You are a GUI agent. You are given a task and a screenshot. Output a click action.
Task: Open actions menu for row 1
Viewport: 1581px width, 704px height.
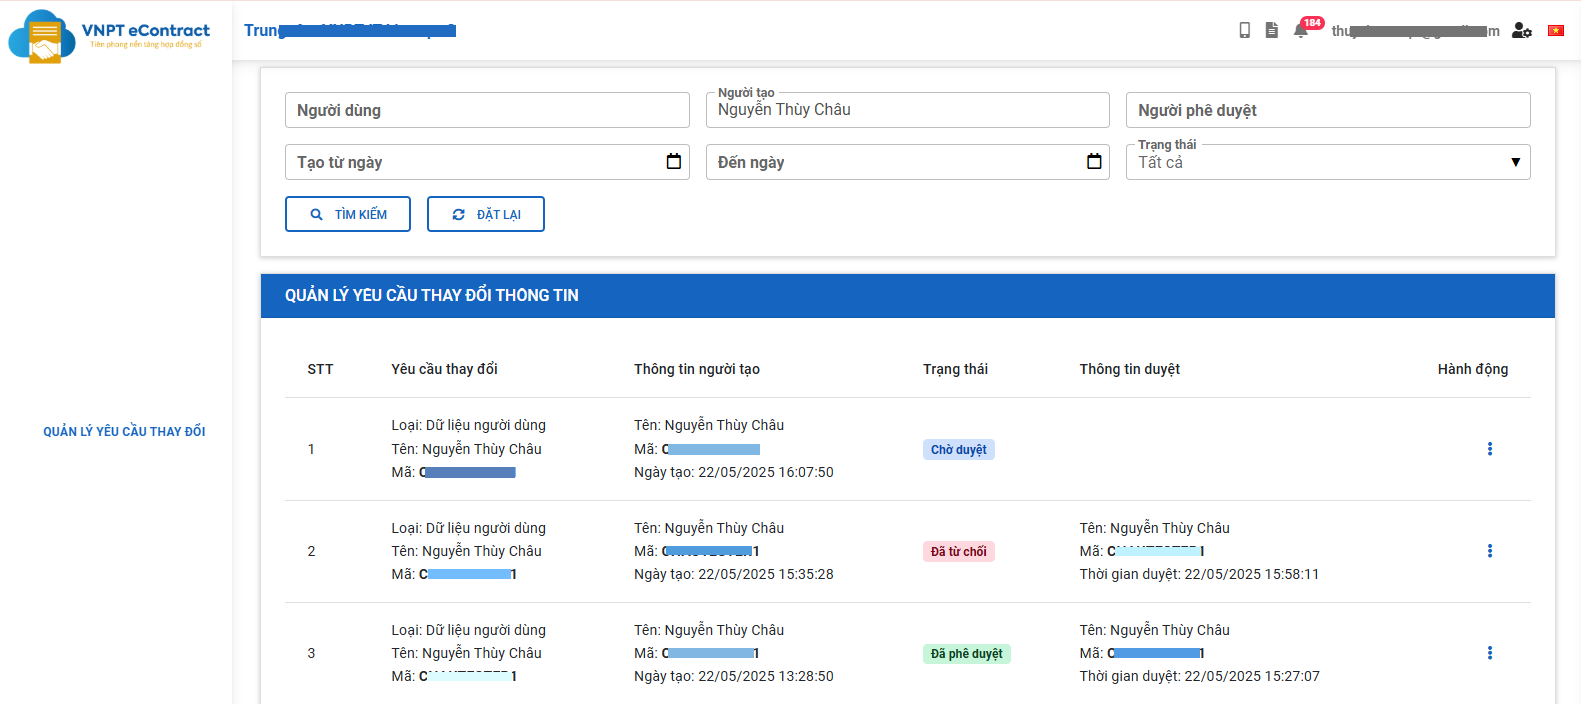coord(1489,449)
